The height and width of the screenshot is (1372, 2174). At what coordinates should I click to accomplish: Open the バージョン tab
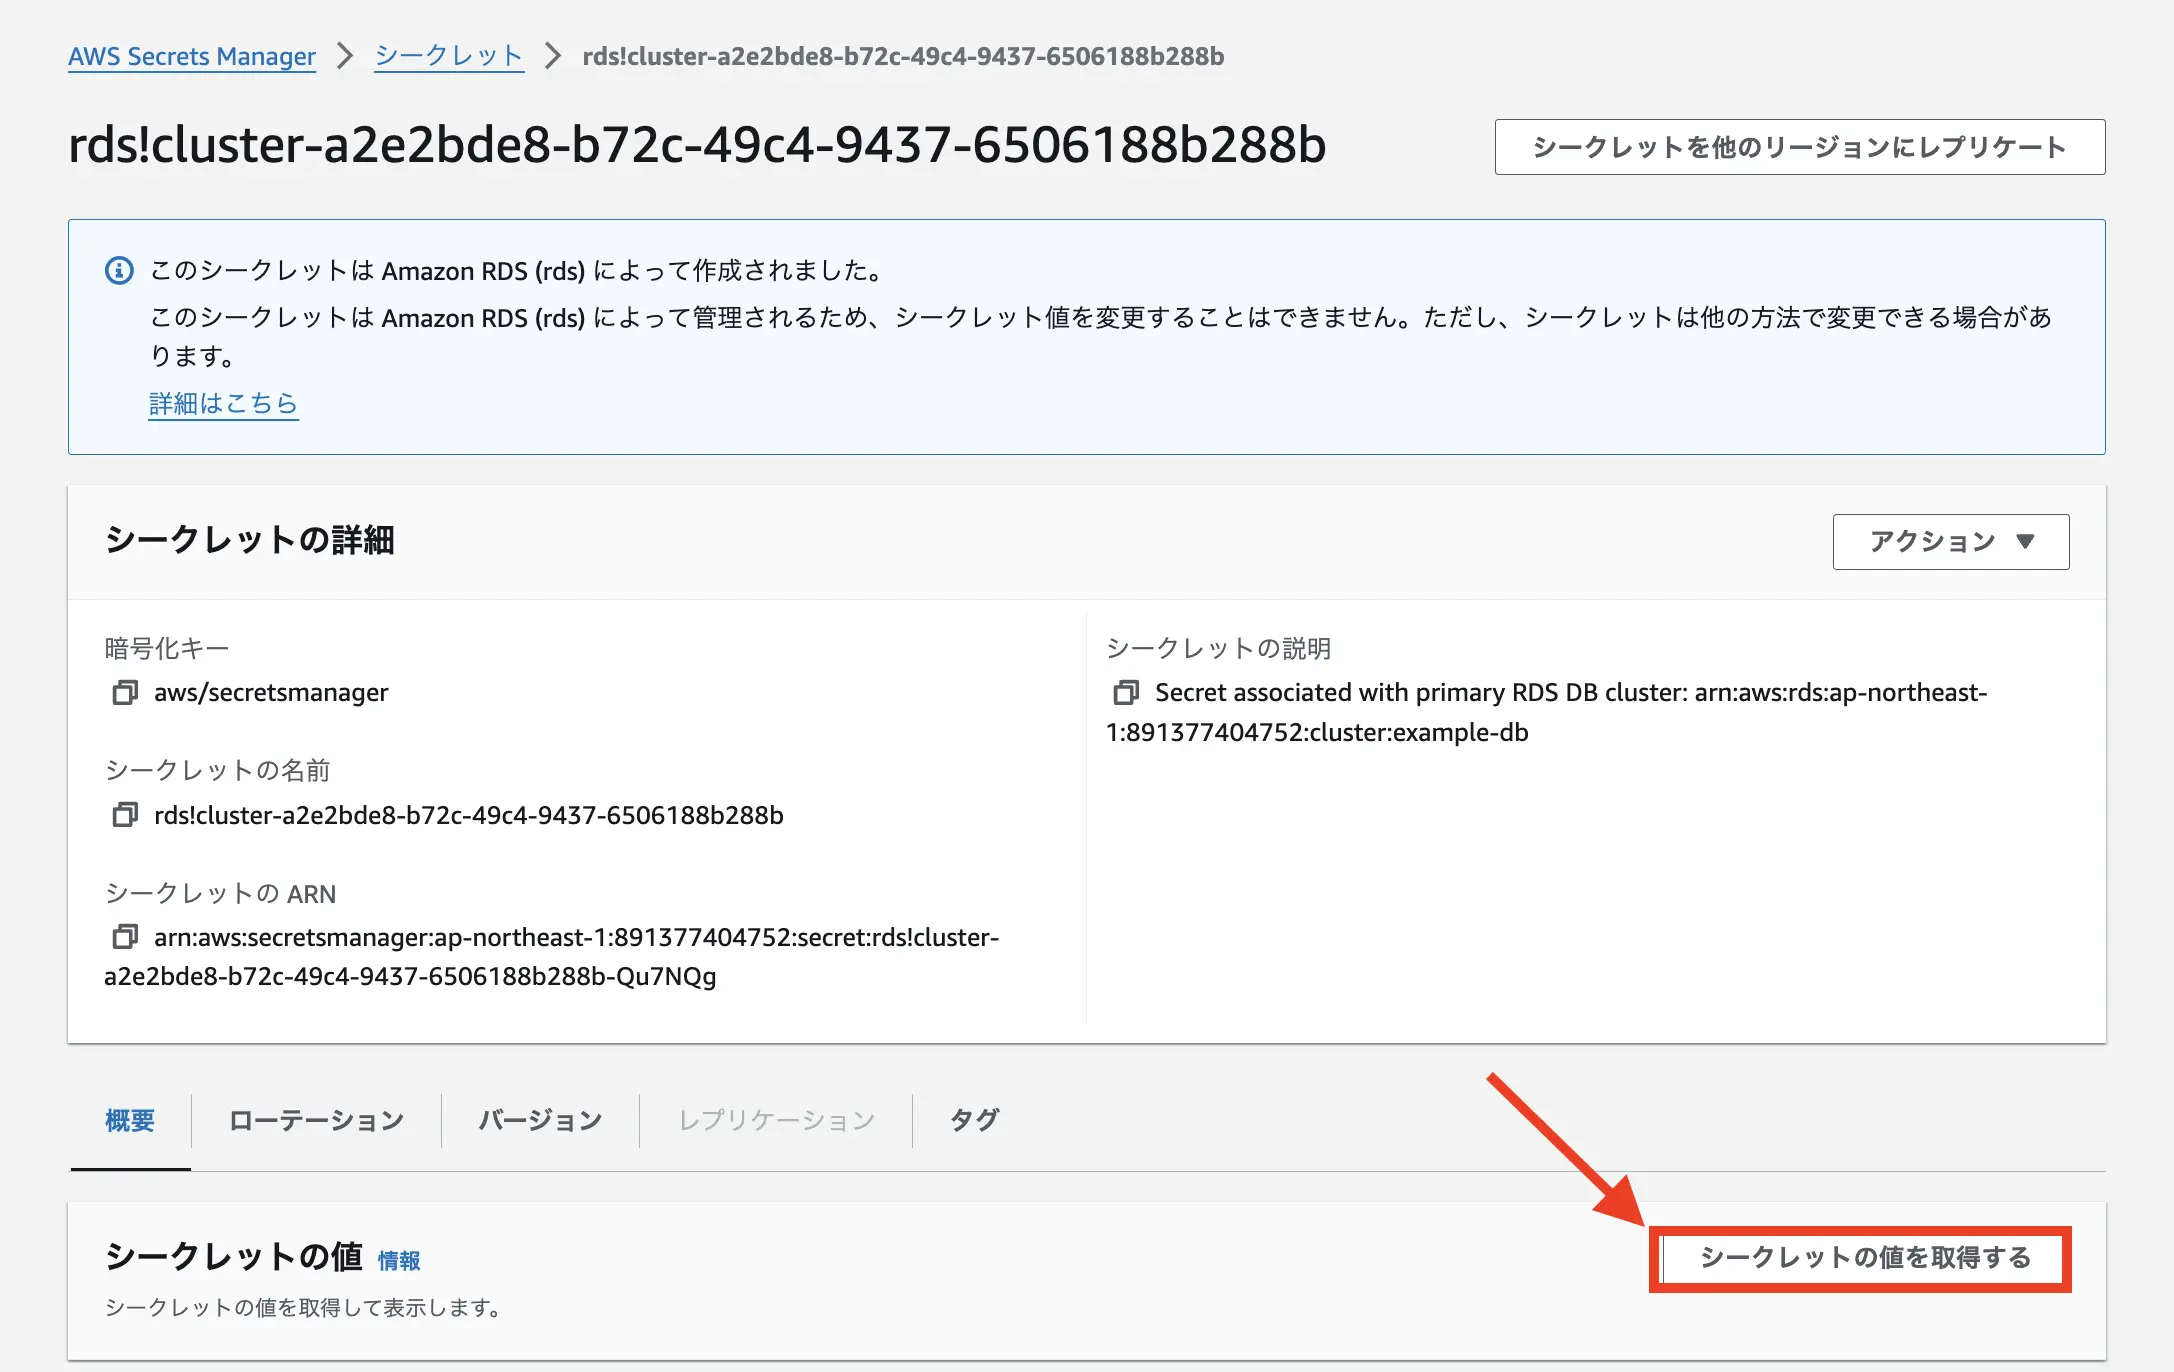pyautogui.click(x=538, y=1120)
